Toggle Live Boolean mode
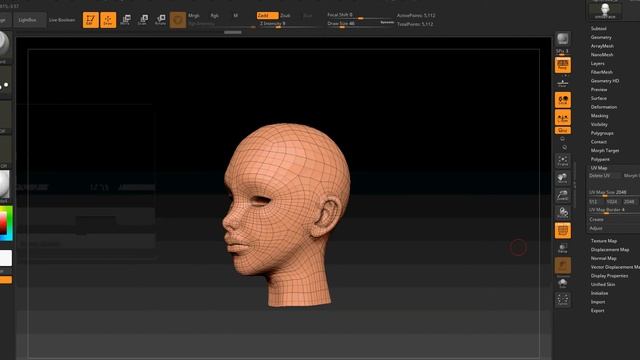Image resolution: width=640 pixels, height=360 pixels. pos(62,20)
